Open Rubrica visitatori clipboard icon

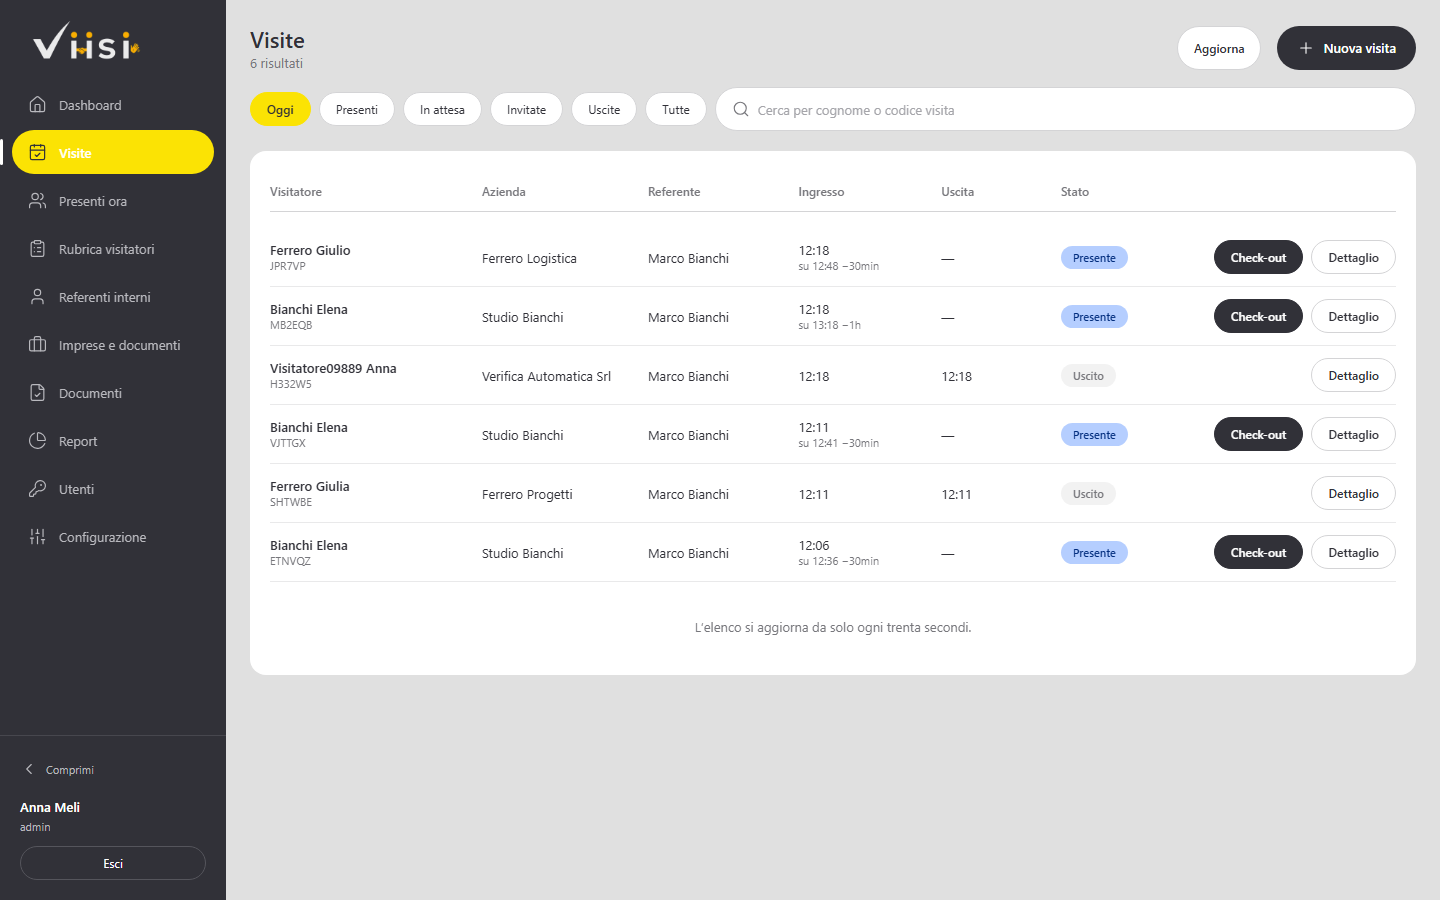tap(38, 248)
